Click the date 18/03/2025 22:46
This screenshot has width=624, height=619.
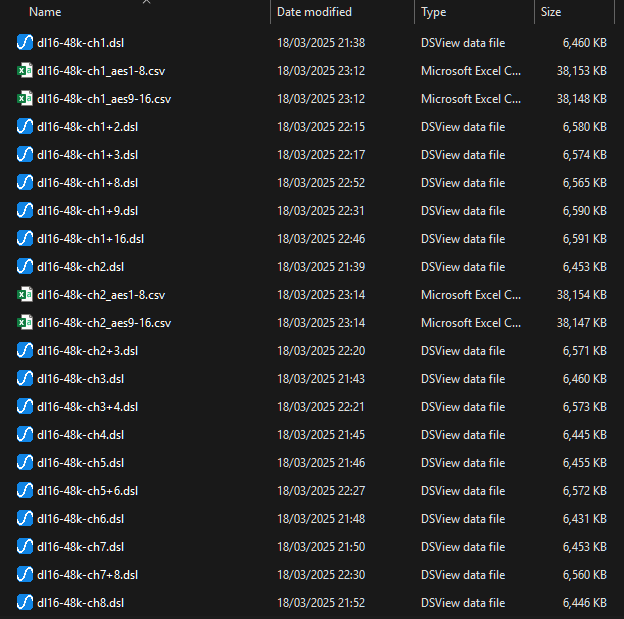321,238
